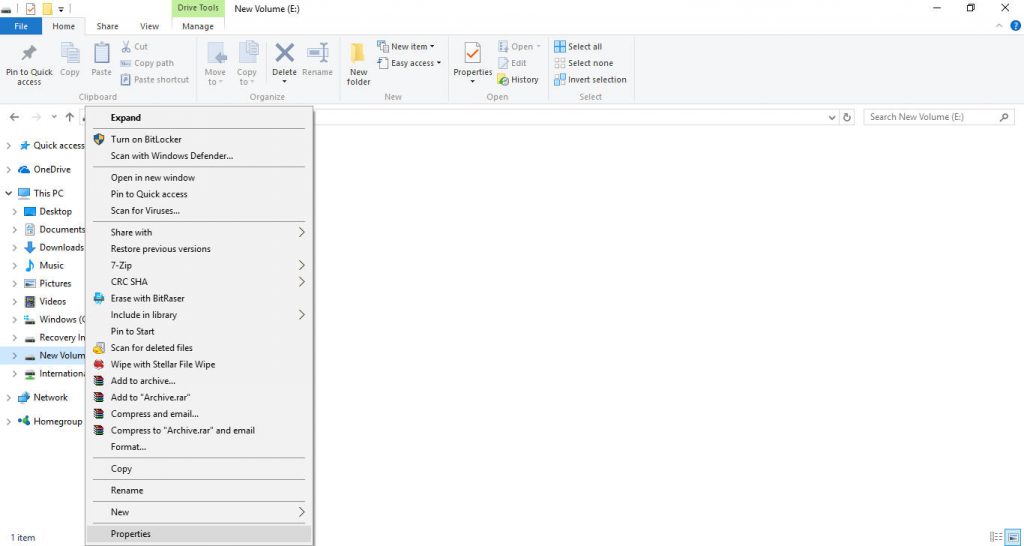The height and width of the screenshot is (546, 1024).
Task: Choose Add to archive...
Action: coord(199,381)
